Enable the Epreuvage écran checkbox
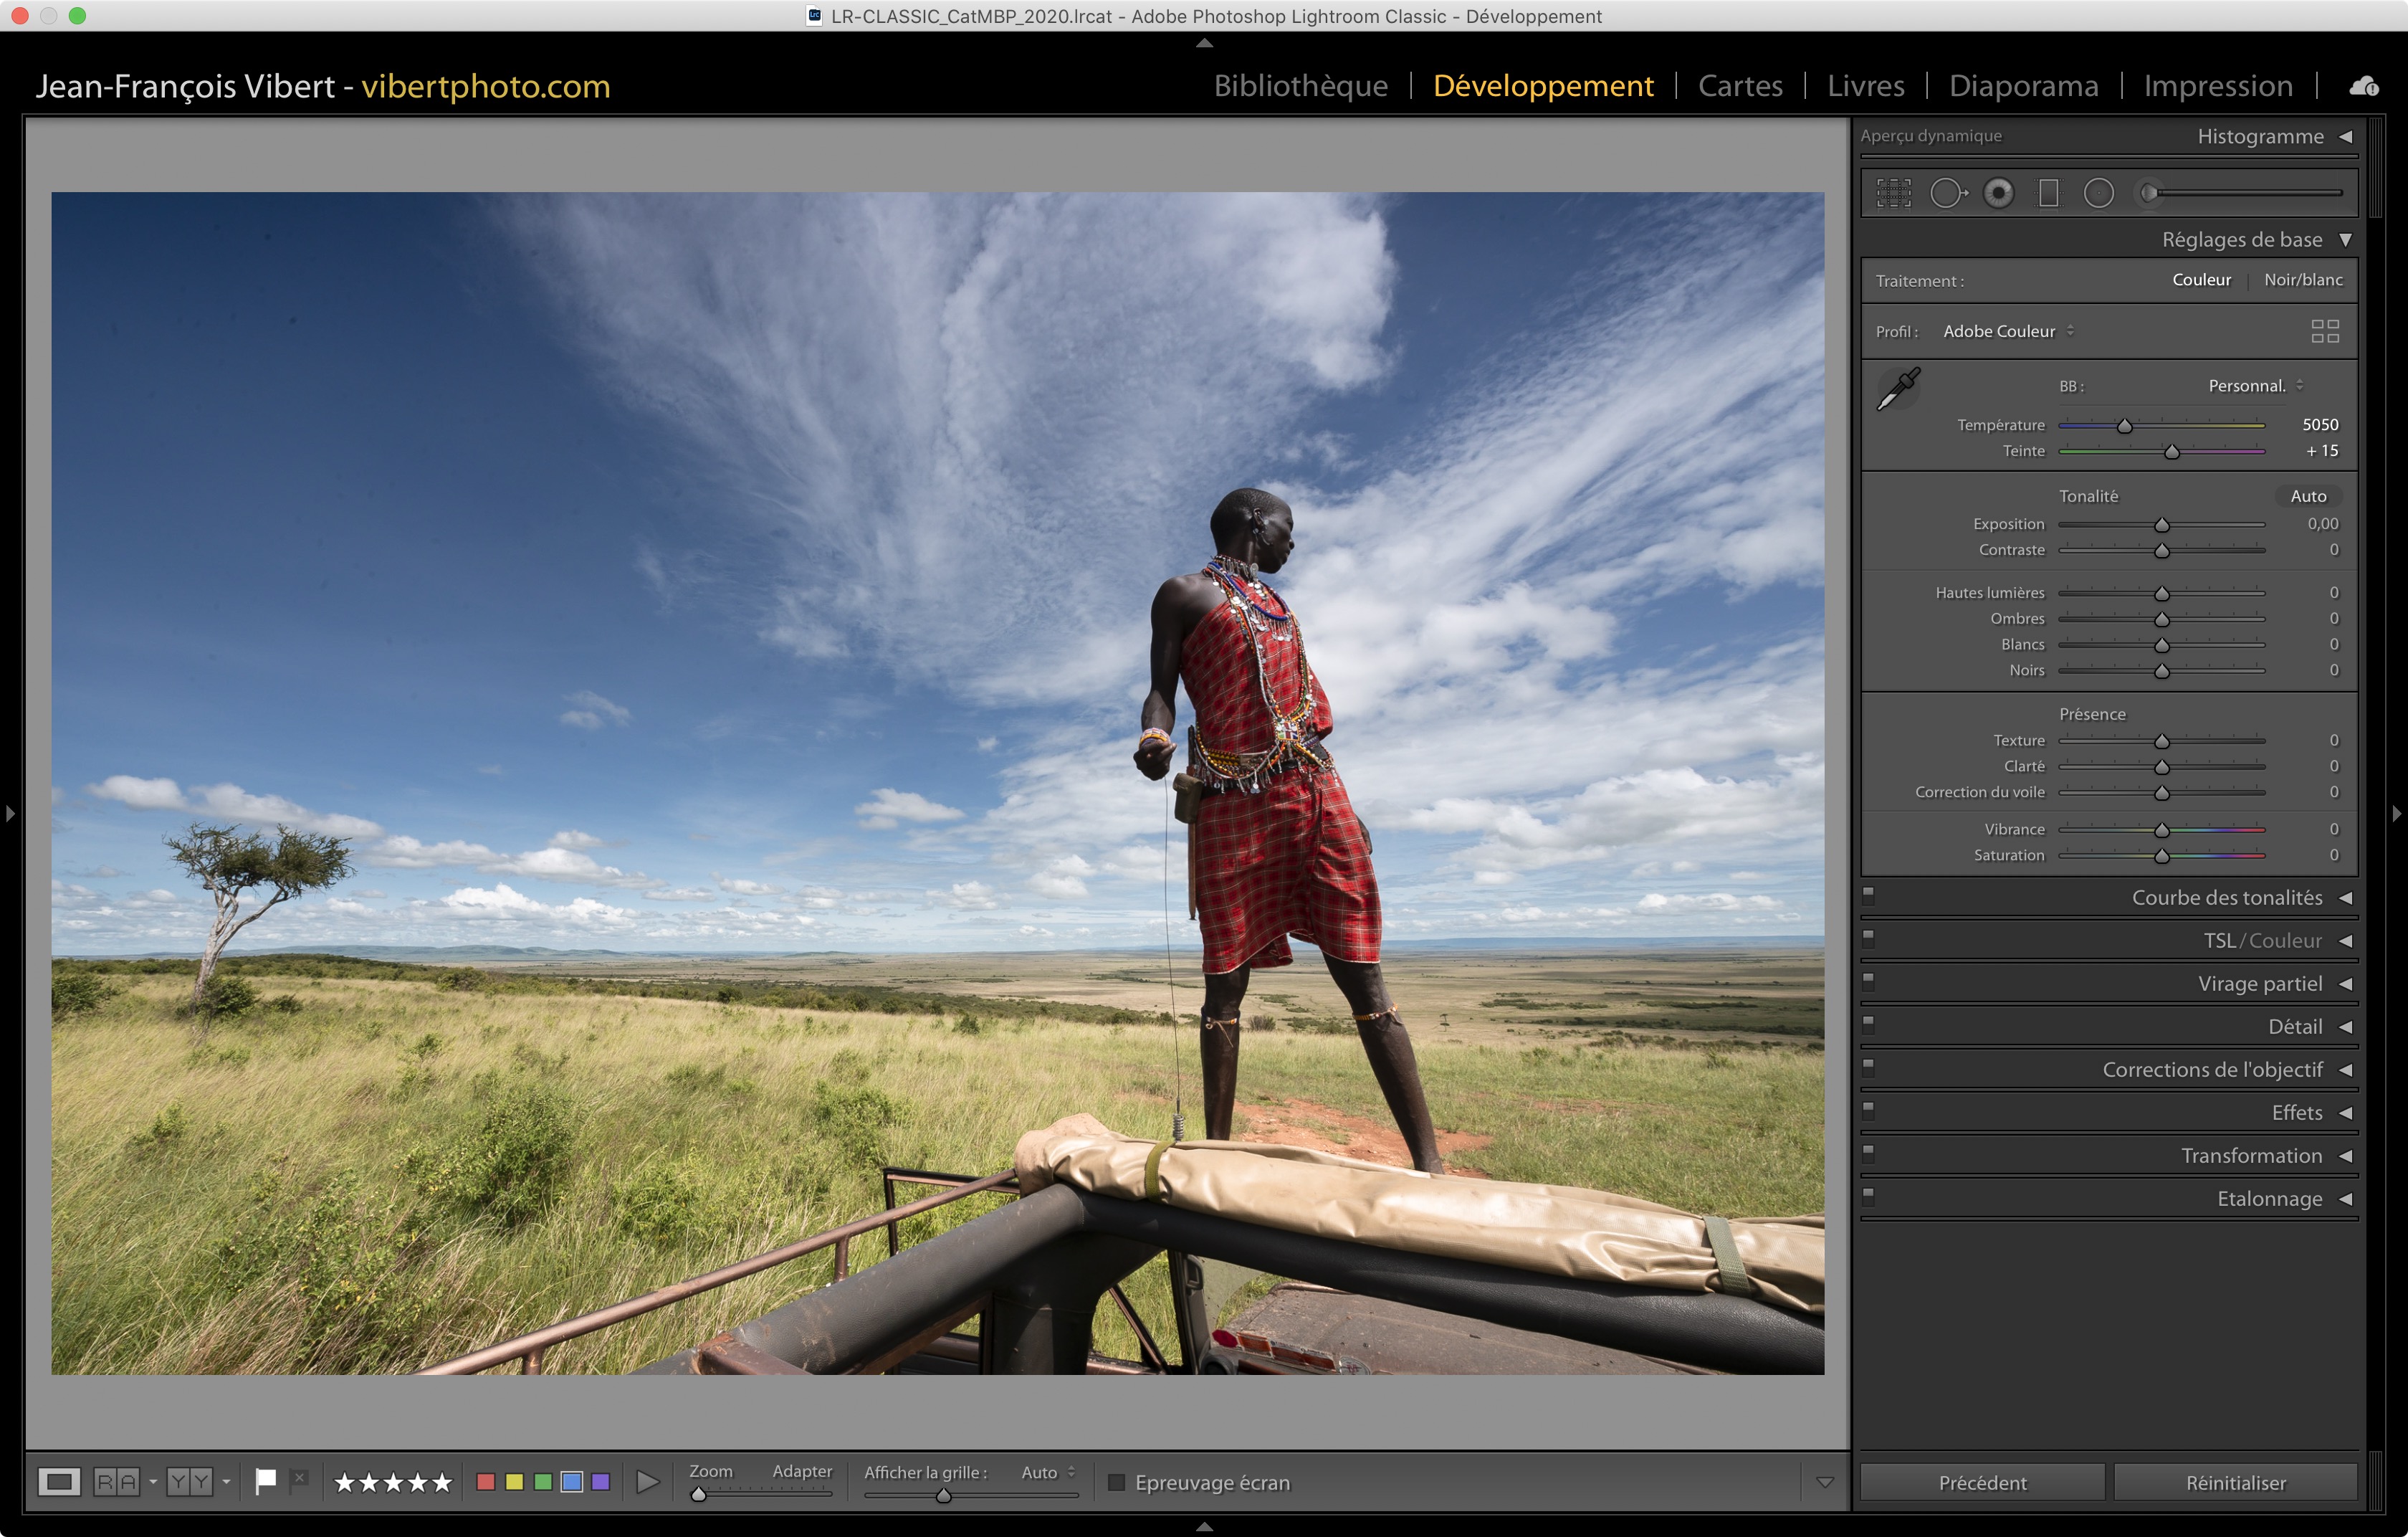The height and width of the screenshot is (1537, 2408). point(1117,1482)
